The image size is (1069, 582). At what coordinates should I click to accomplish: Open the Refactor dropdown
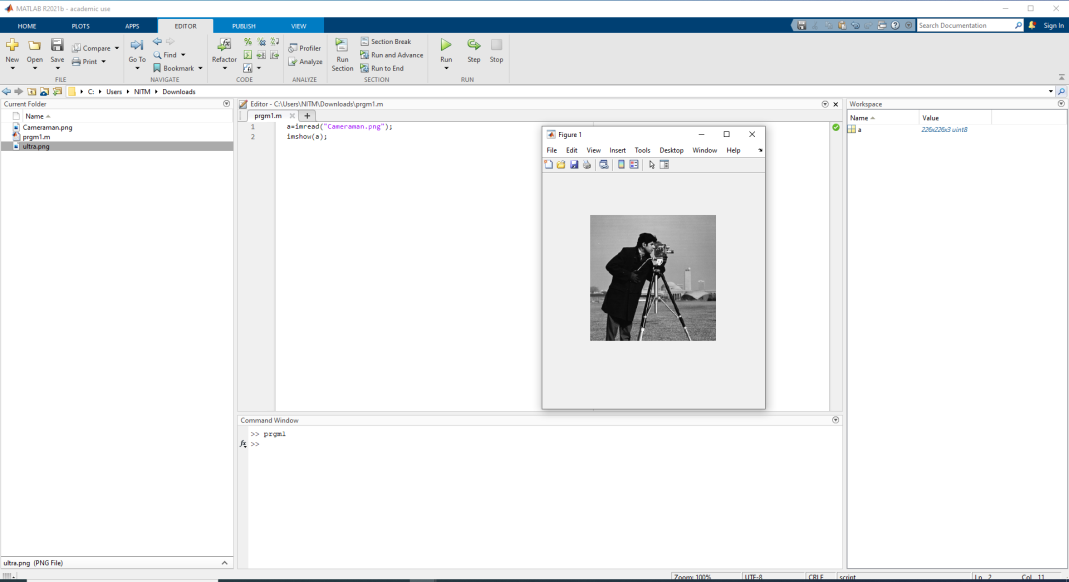[224, 69]
